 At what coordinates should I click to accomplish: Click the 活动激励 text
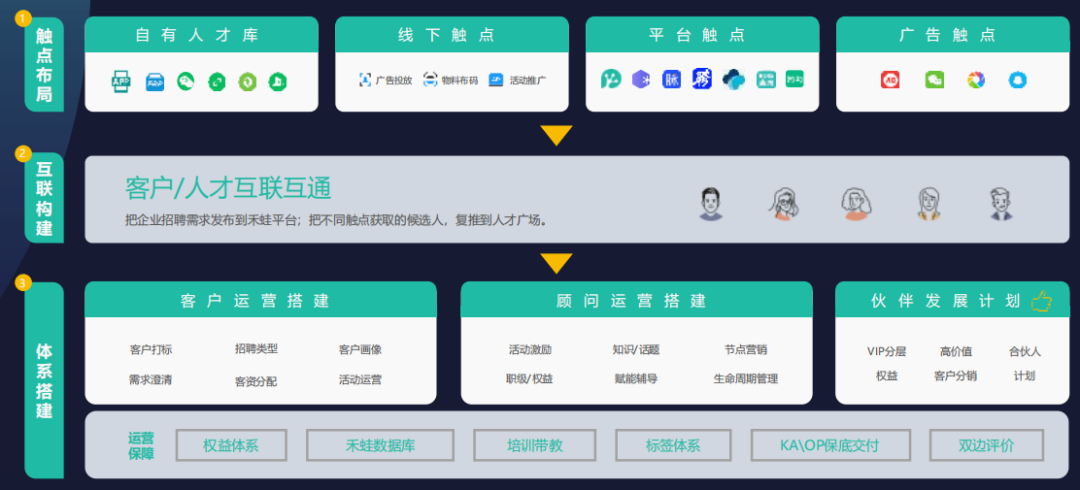tap(530, 349)
